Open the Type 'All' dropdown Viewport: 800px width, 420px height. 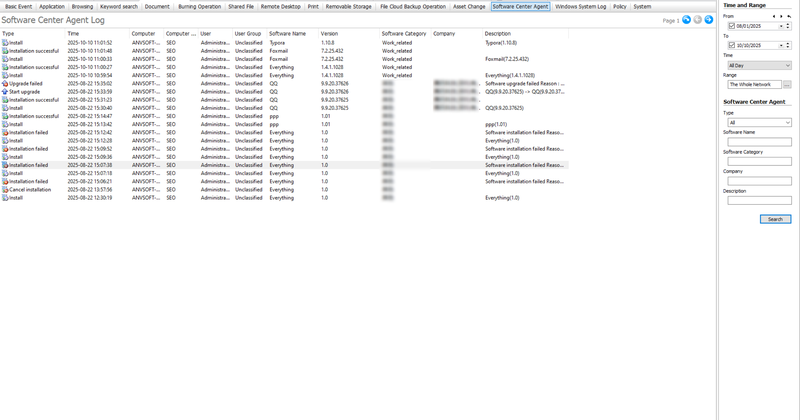(759, 122)
